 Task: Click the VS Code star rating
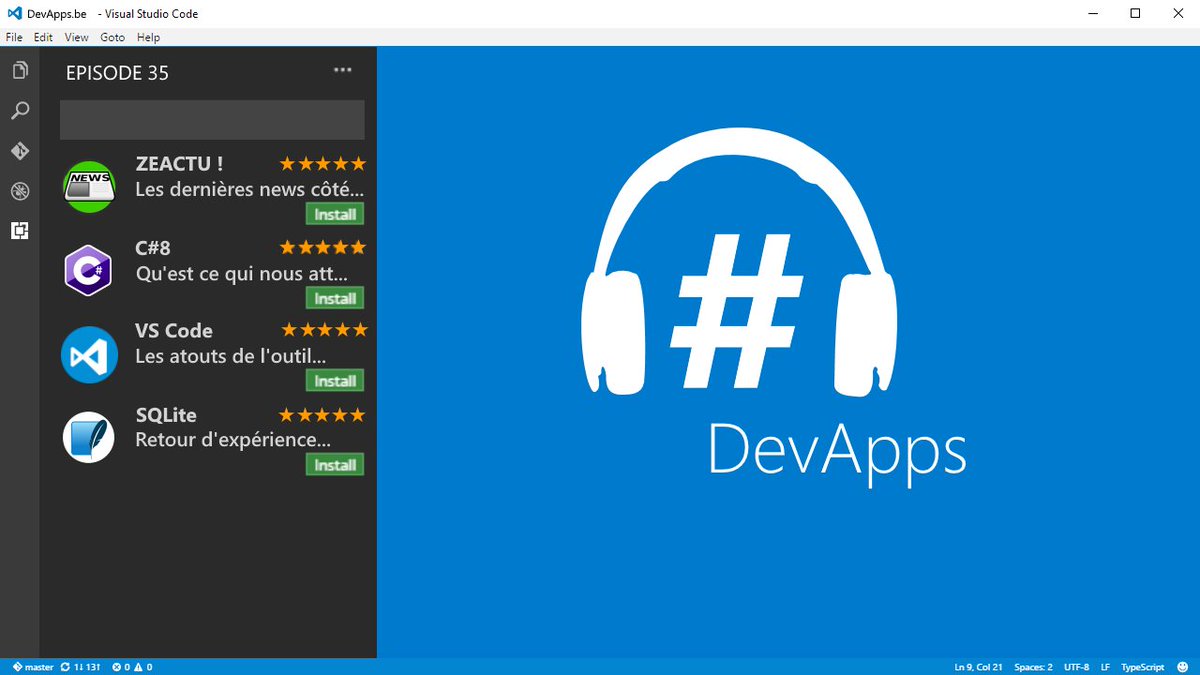pyautogui.click(x=324, y=330)
